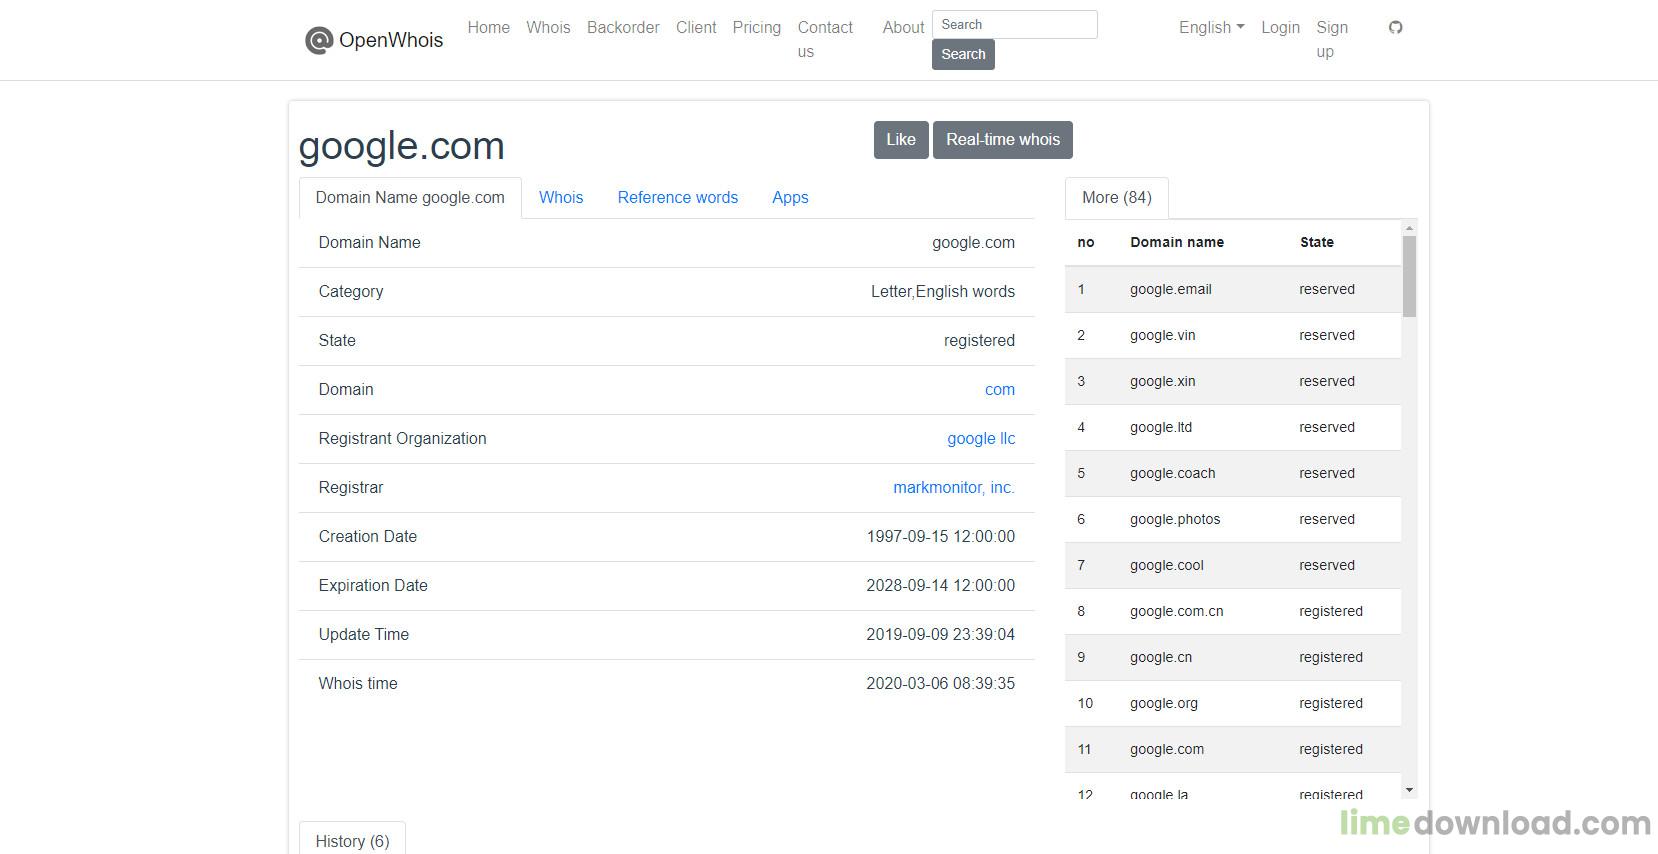This screenshot has height=854, width=1658.
Task: Go to the Pricing page
Action: (756, 28)
